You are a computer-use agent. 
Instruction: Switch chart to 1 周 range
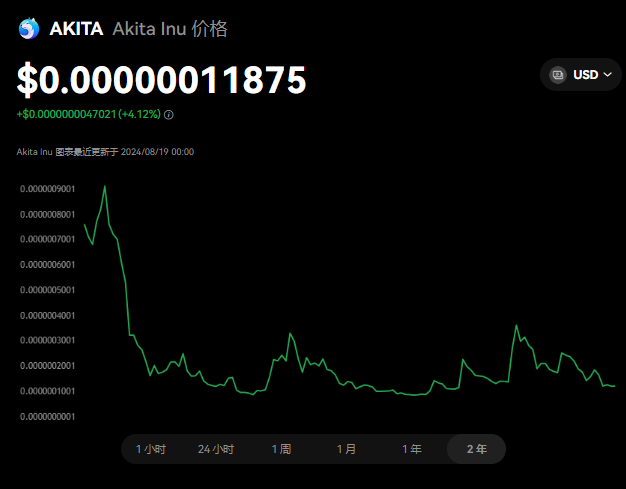click(x=281, y=449)
